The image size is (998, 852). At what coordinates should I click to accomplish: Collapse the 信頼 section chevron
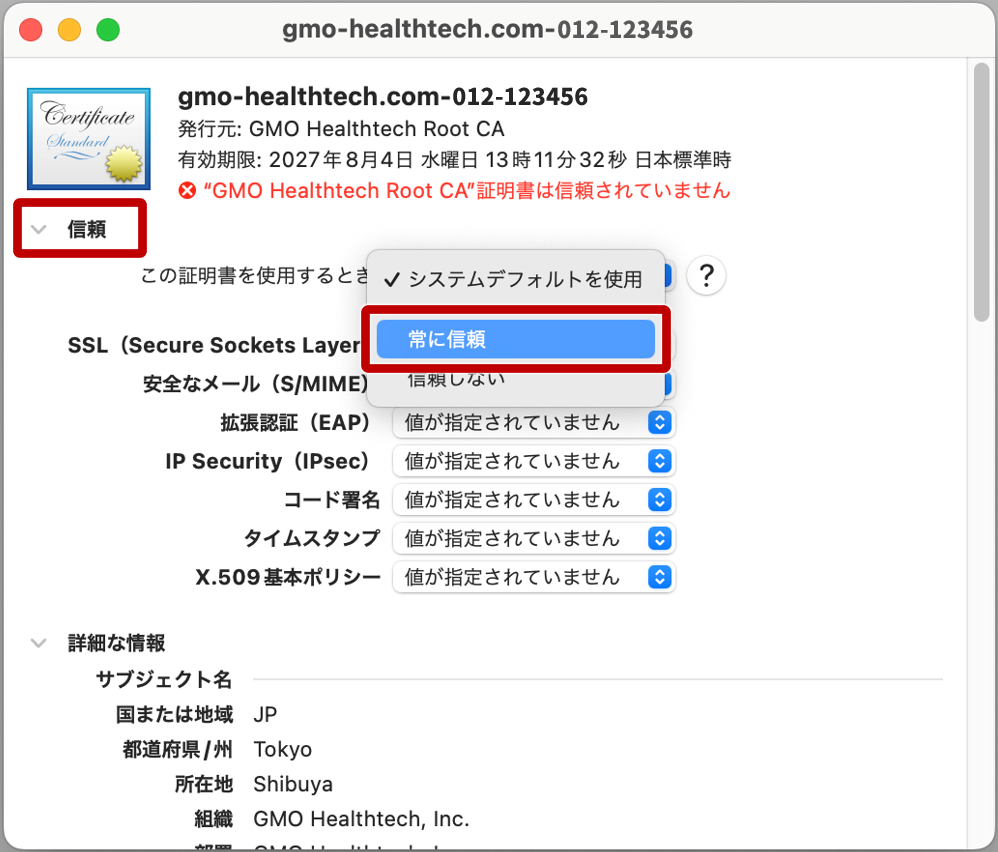(39, 229)
